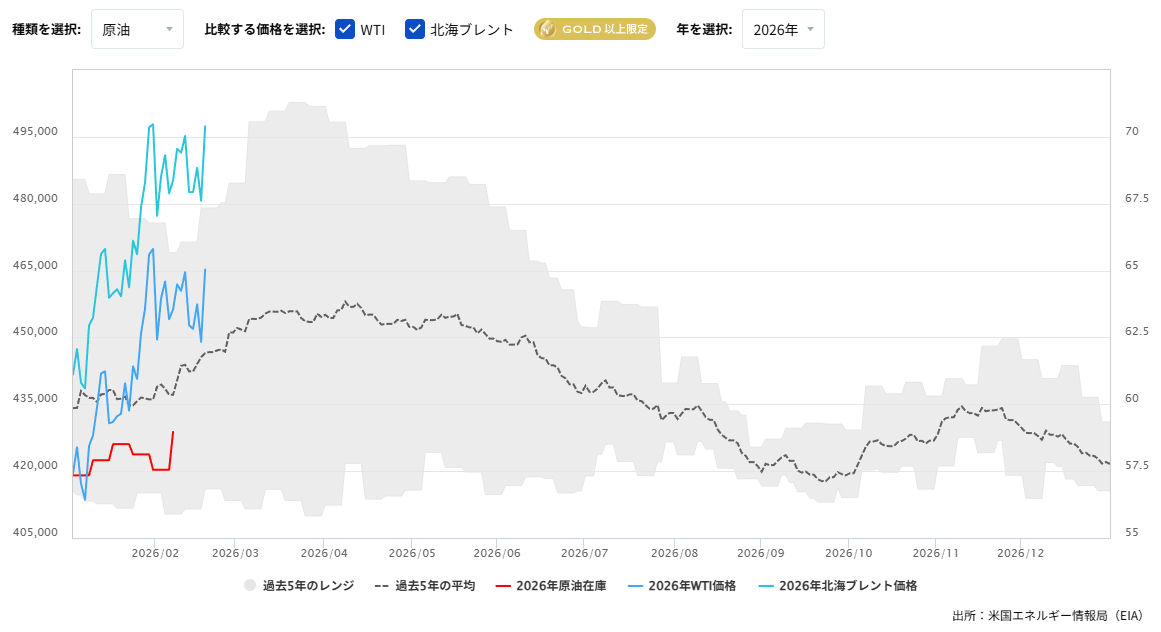
Task: Click the dropdown arrow next to 原油
Action: click(167, 29)
